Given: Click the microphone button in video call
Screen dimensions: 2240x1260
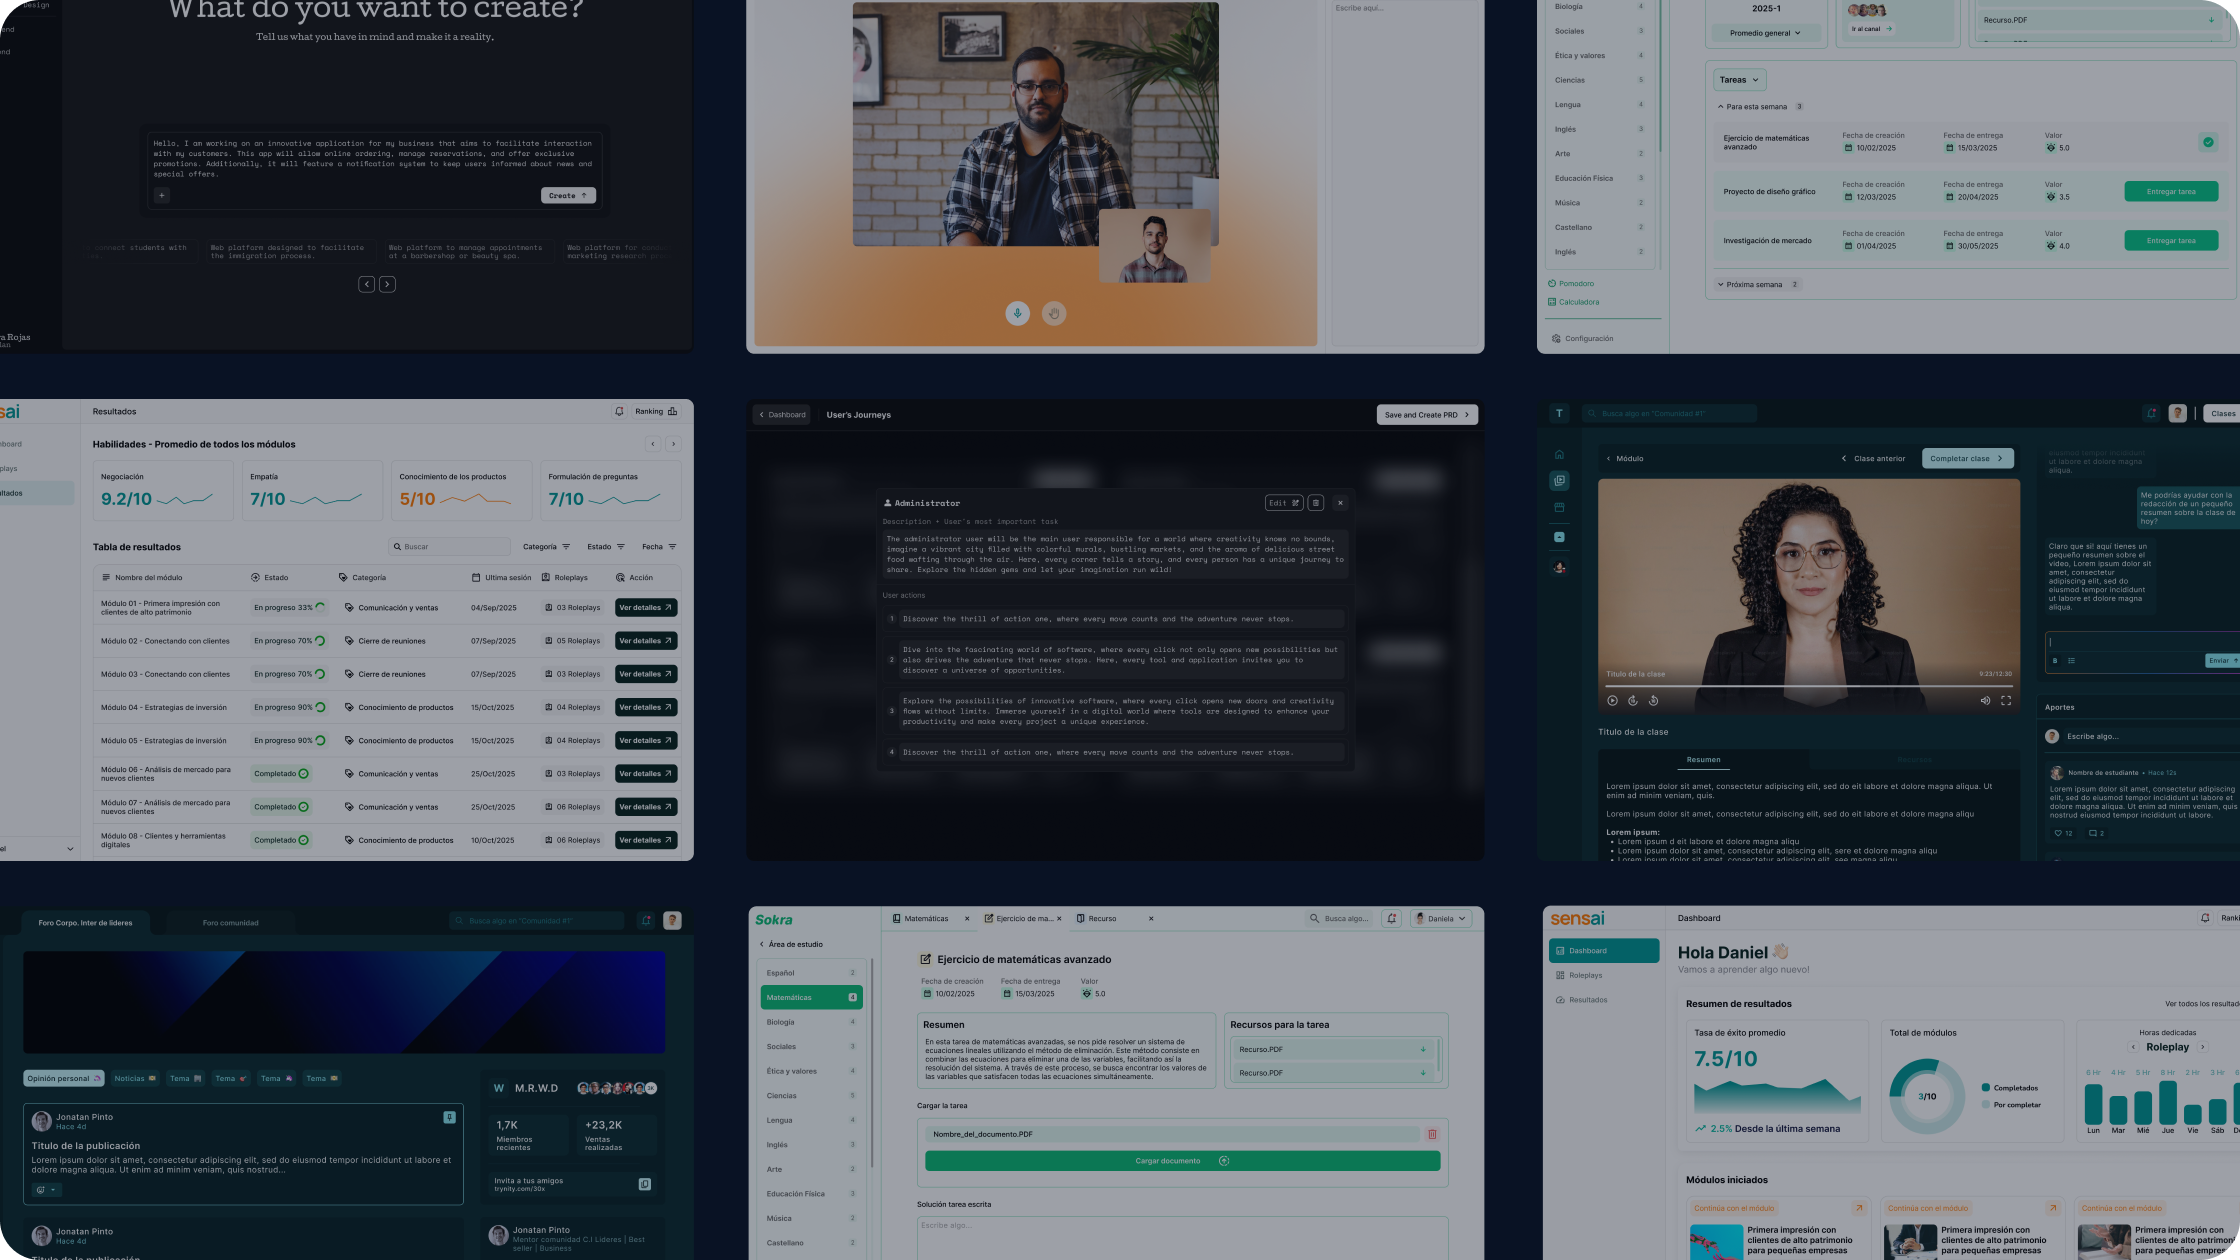Looking at the screenshot, I should (1017, 314).
